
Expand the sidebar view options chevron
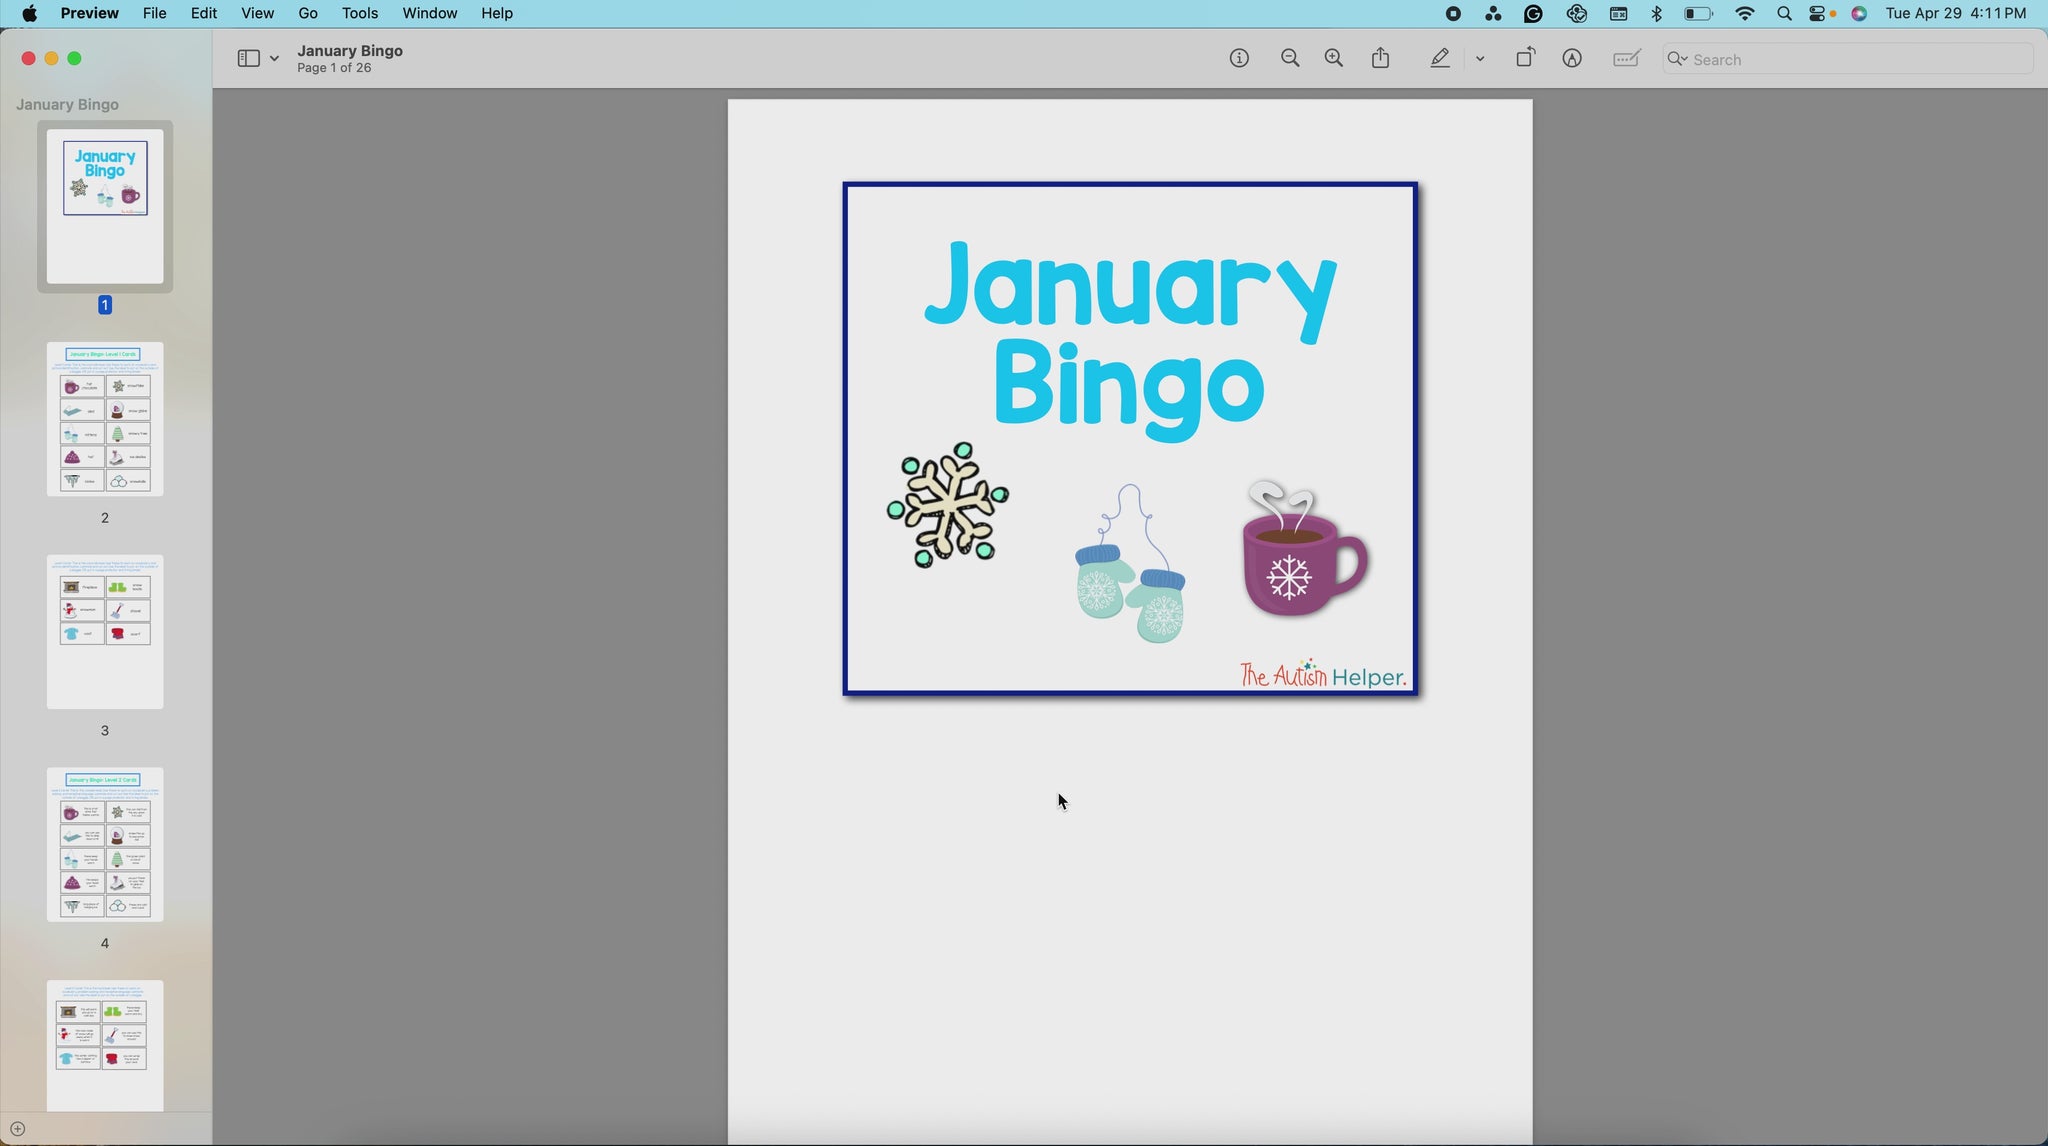click(274, 59)
